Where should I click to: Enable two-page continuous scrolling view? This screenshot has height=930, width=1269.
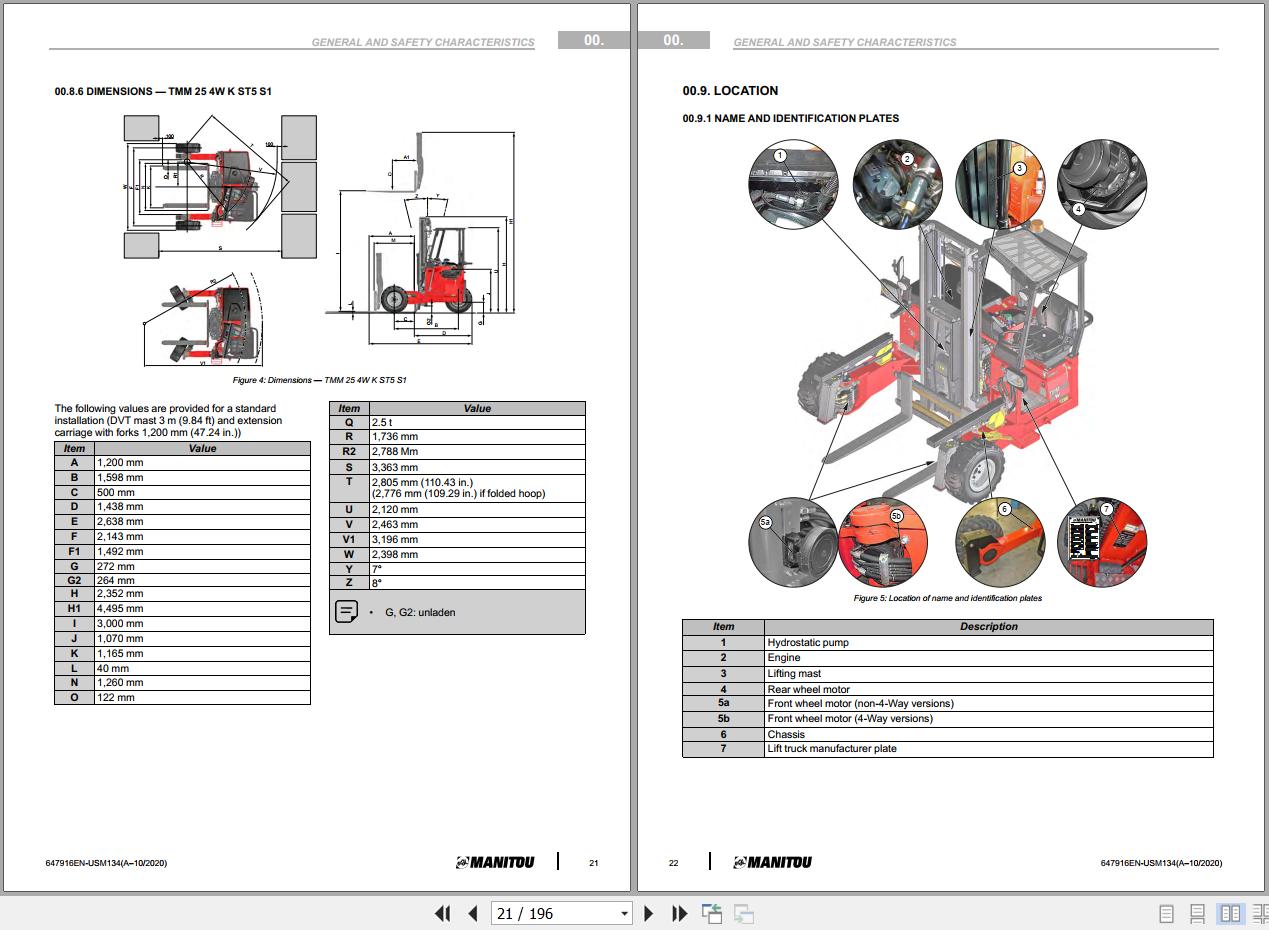point(1259,914)
